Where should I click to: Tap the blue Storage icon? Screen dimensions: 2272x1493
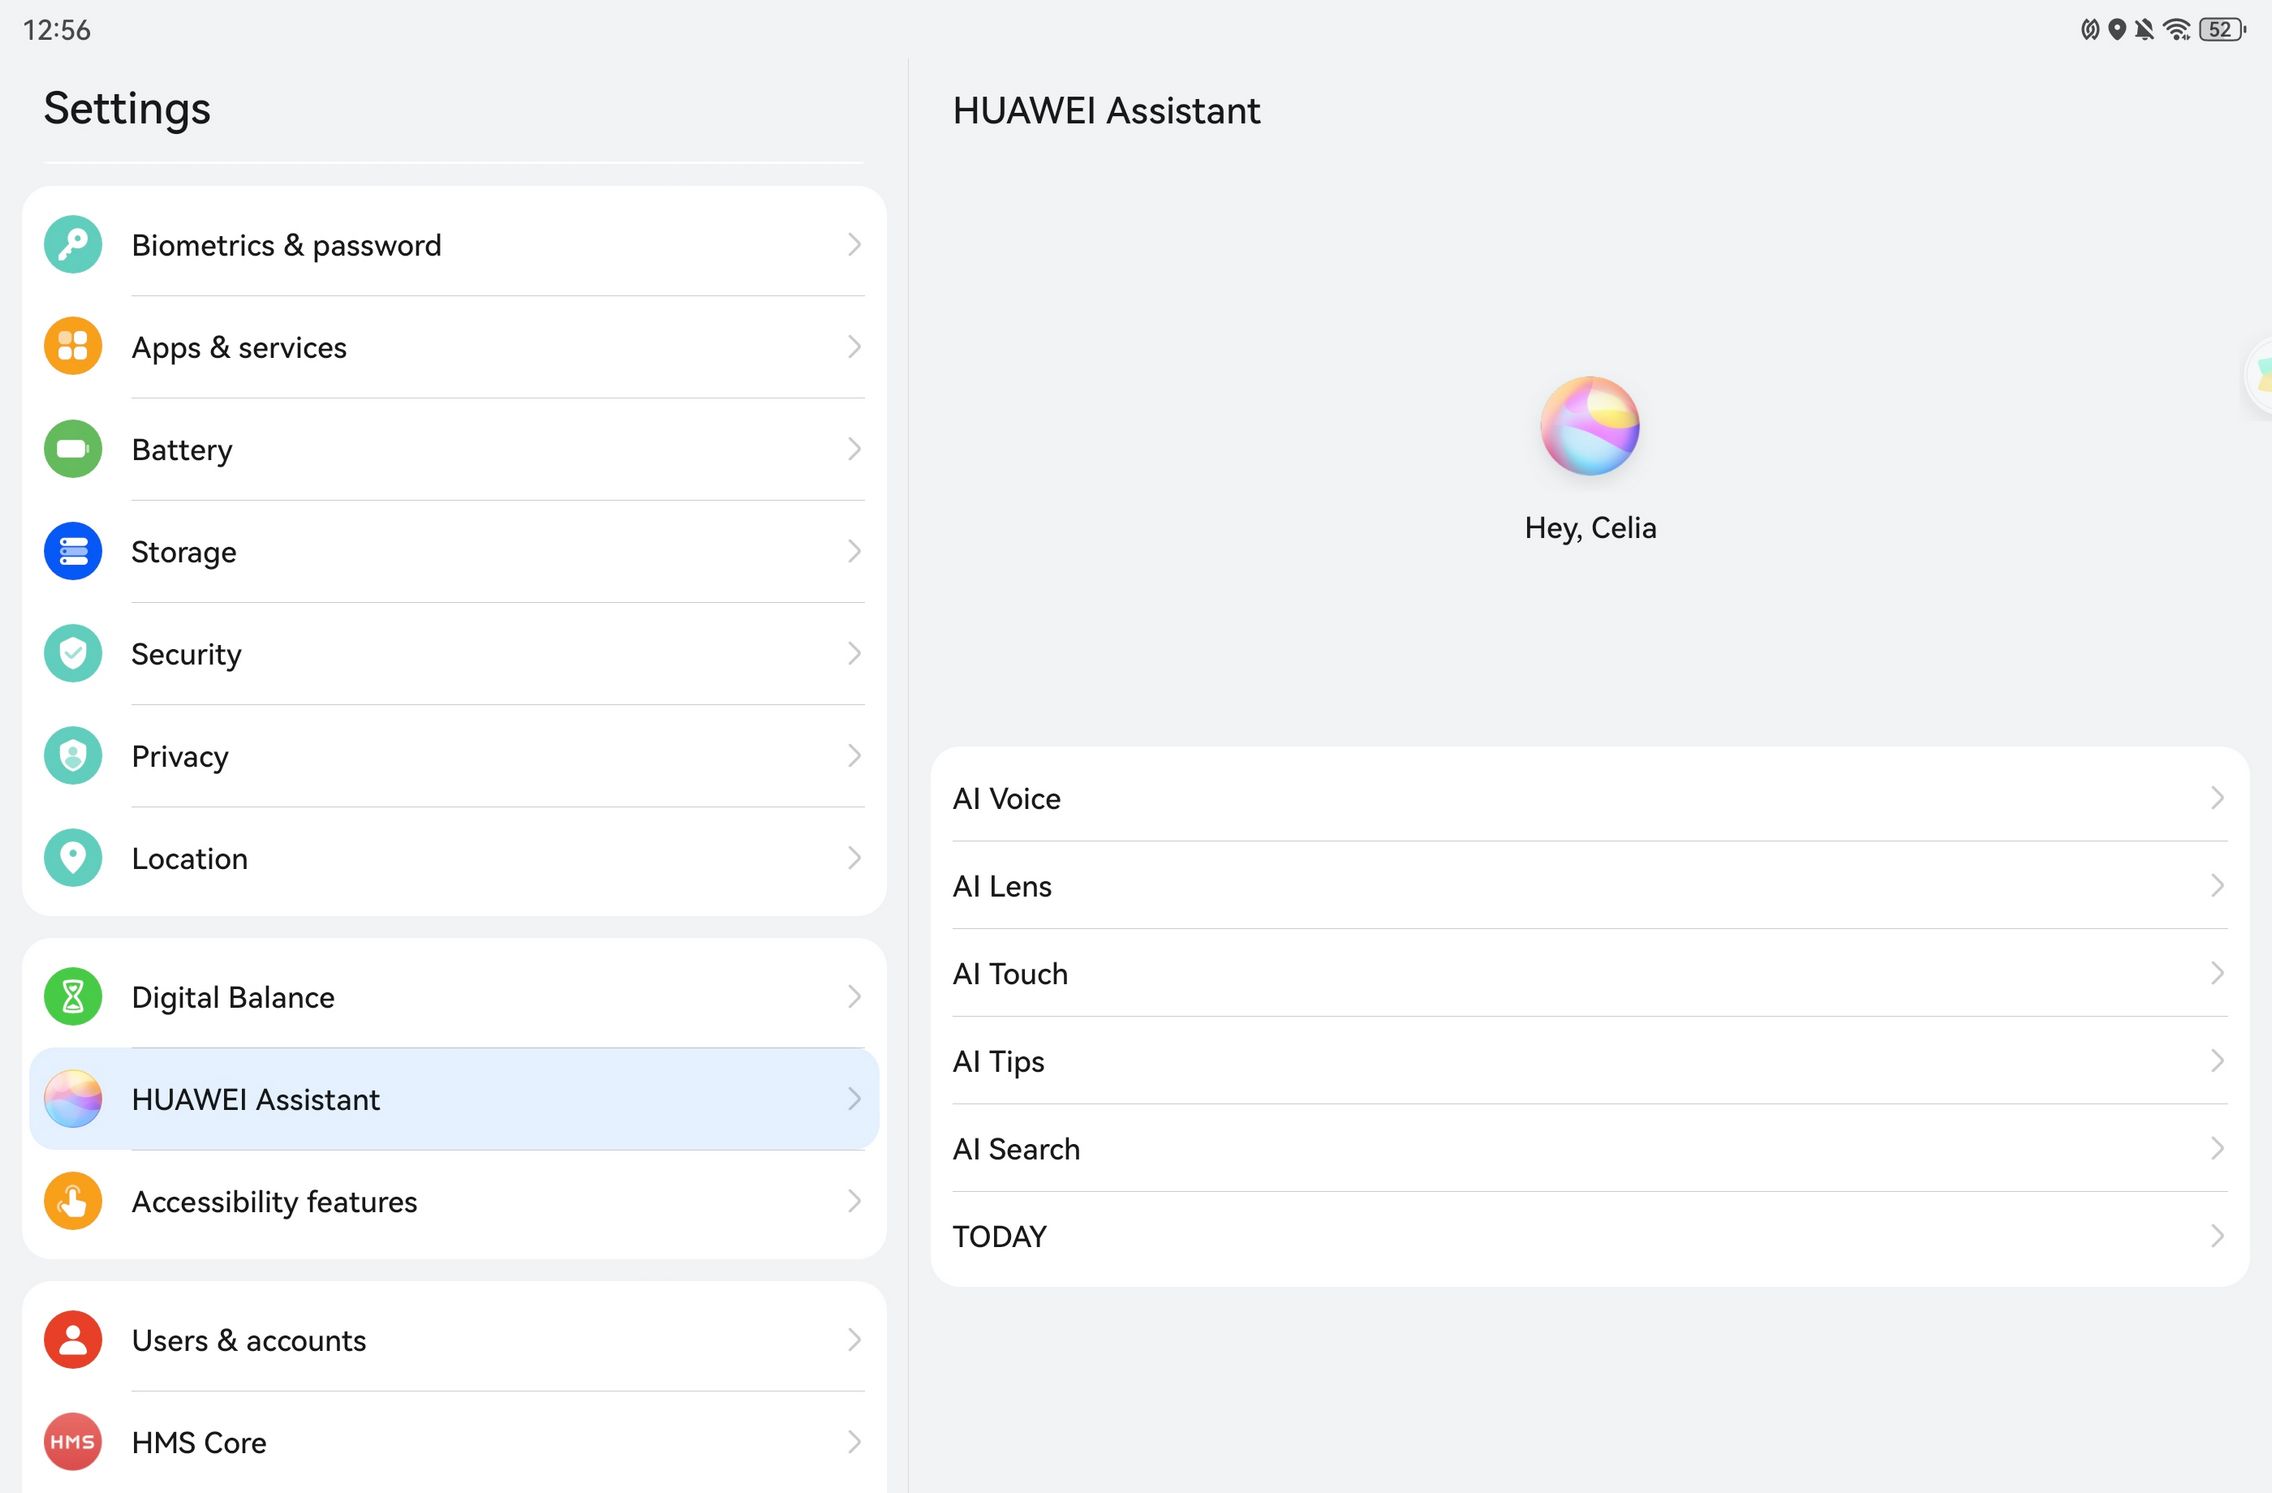click(73, 551)
